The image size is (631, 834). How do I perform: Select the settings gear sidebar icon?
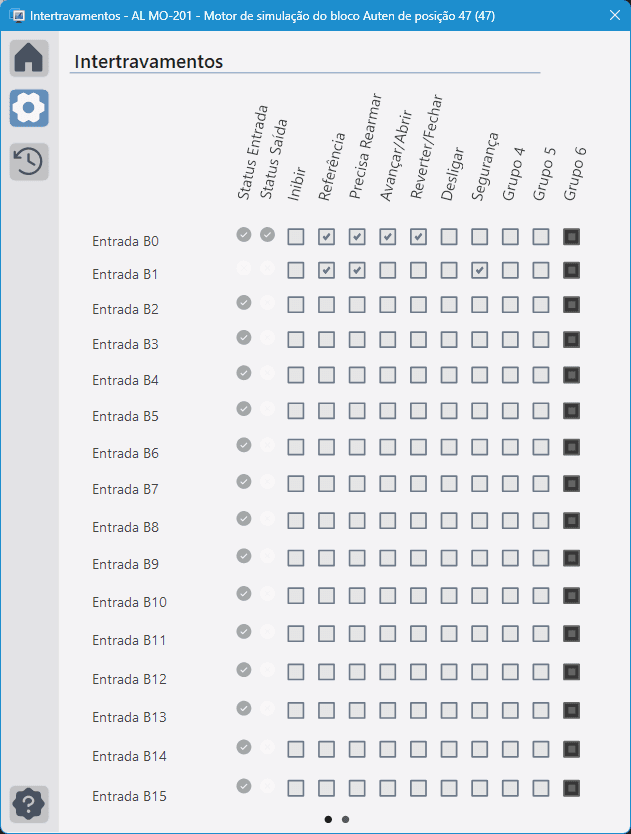pos(29,108)
